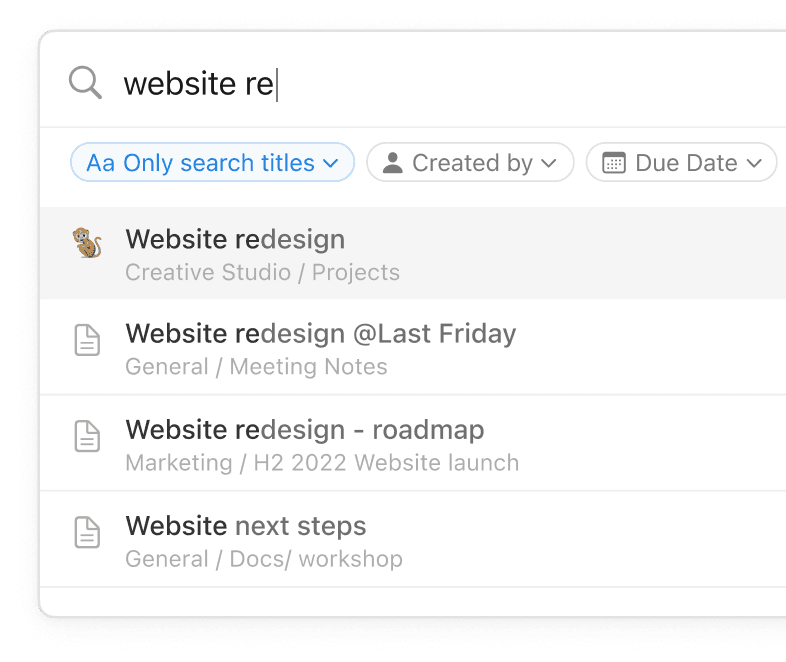Select the Website next steps result

tap(246, 526)
